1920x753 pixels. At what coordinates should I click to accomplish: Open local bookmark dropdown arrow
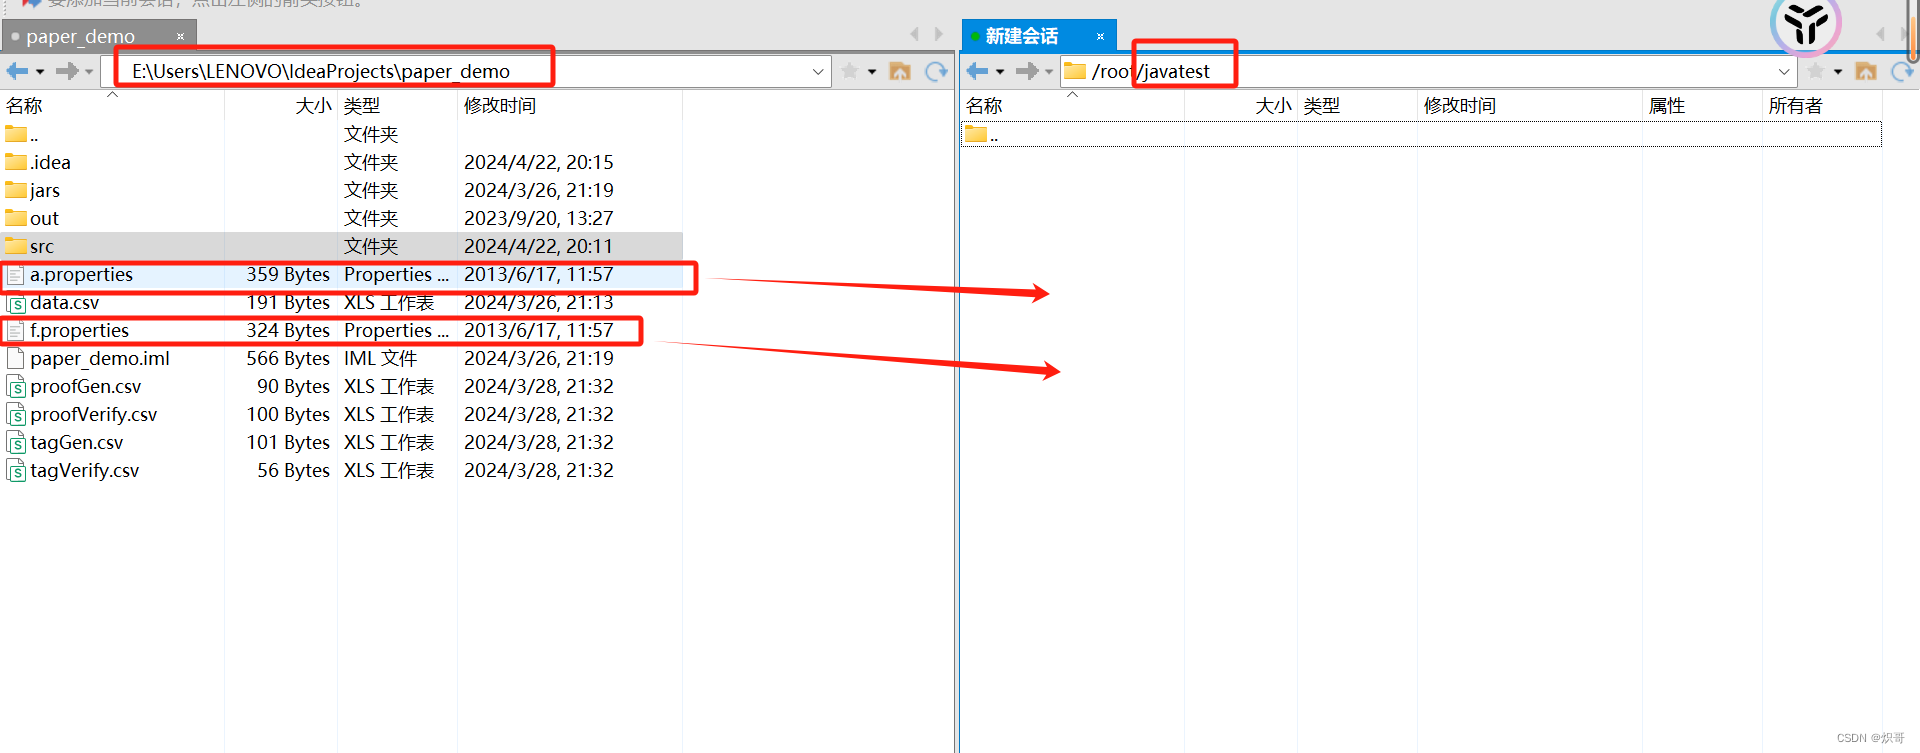872,72
